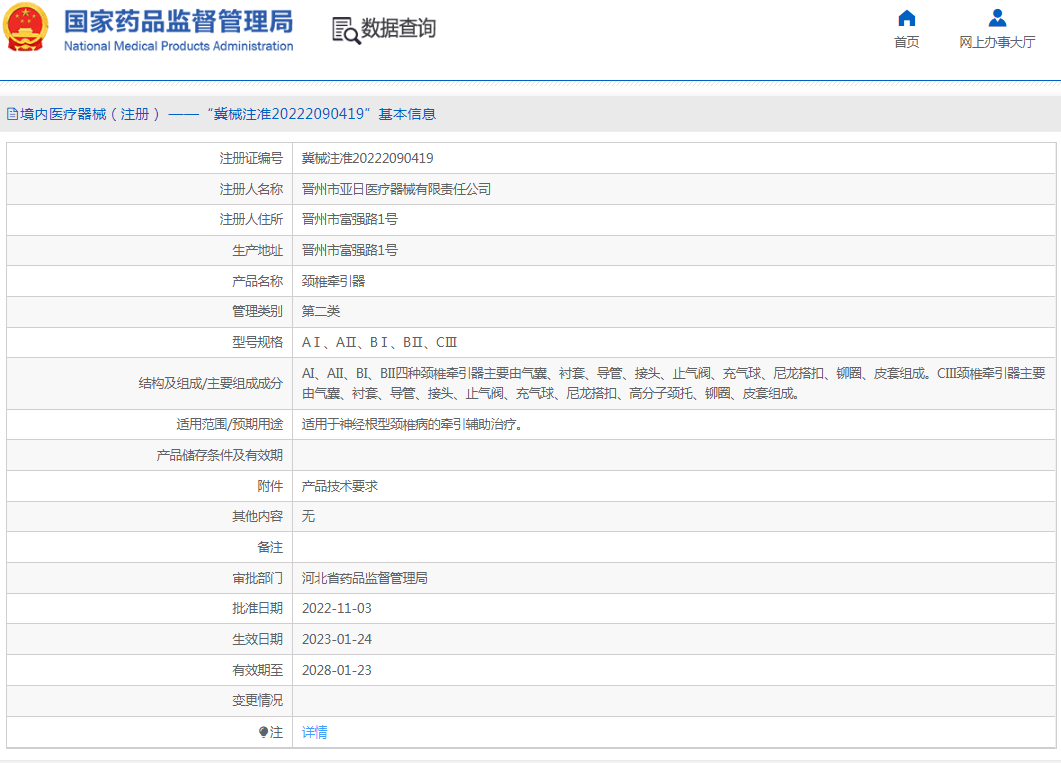Click the 数据查询 heading text
The image size is (1061, 763).
tap(399, 28)
